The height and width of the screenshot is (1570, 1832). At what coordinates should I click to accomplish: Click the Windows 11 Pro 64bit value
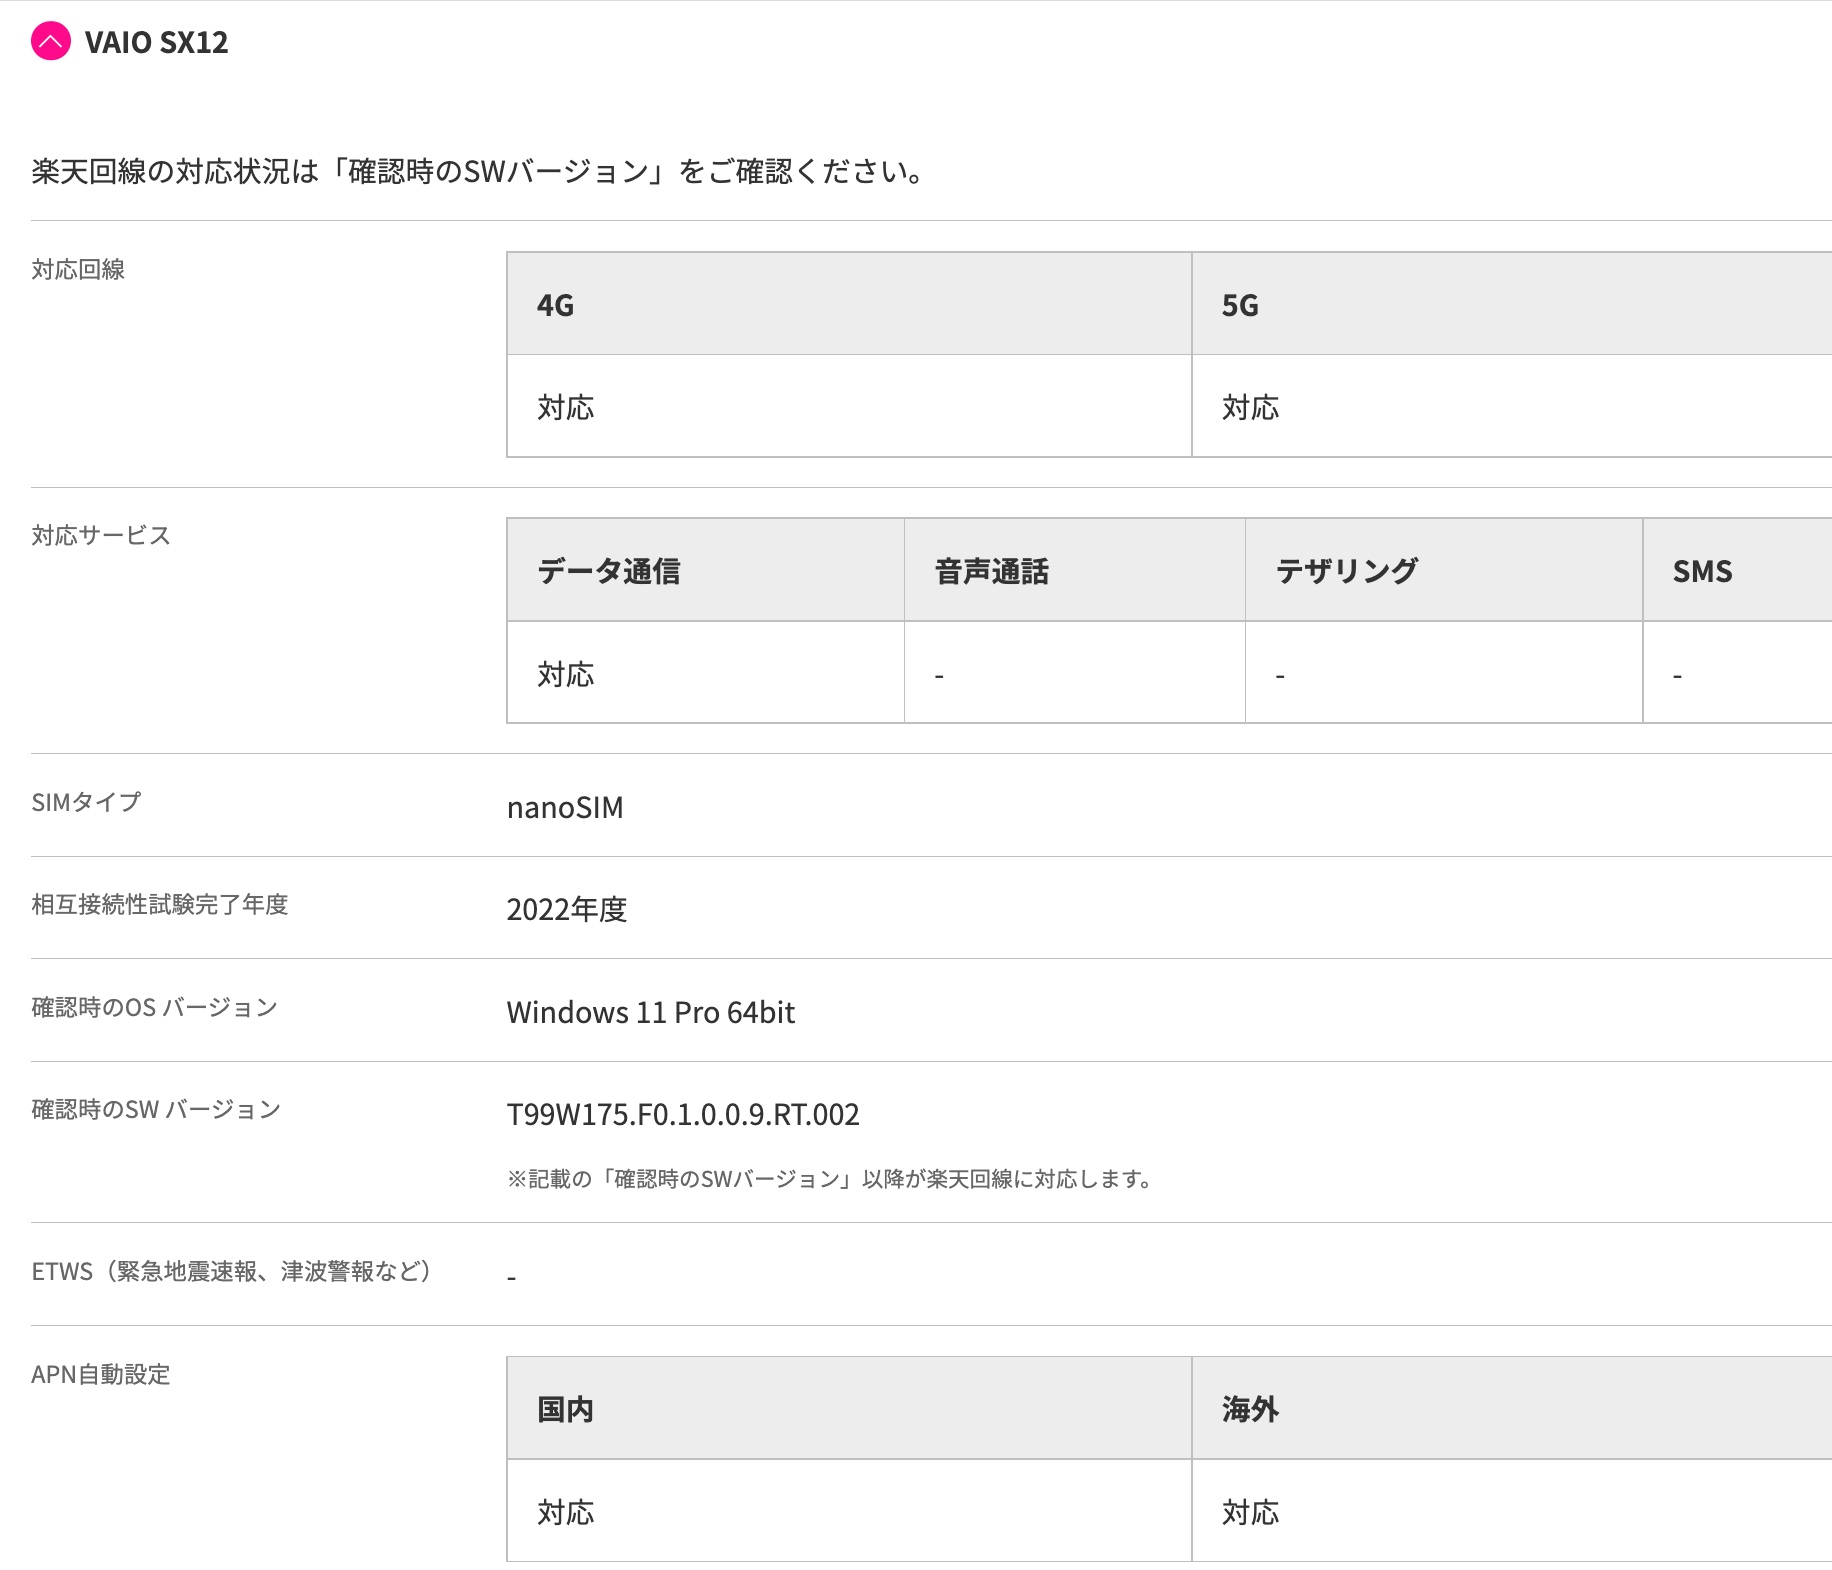pyautogui.click(x=651, y=1012)
